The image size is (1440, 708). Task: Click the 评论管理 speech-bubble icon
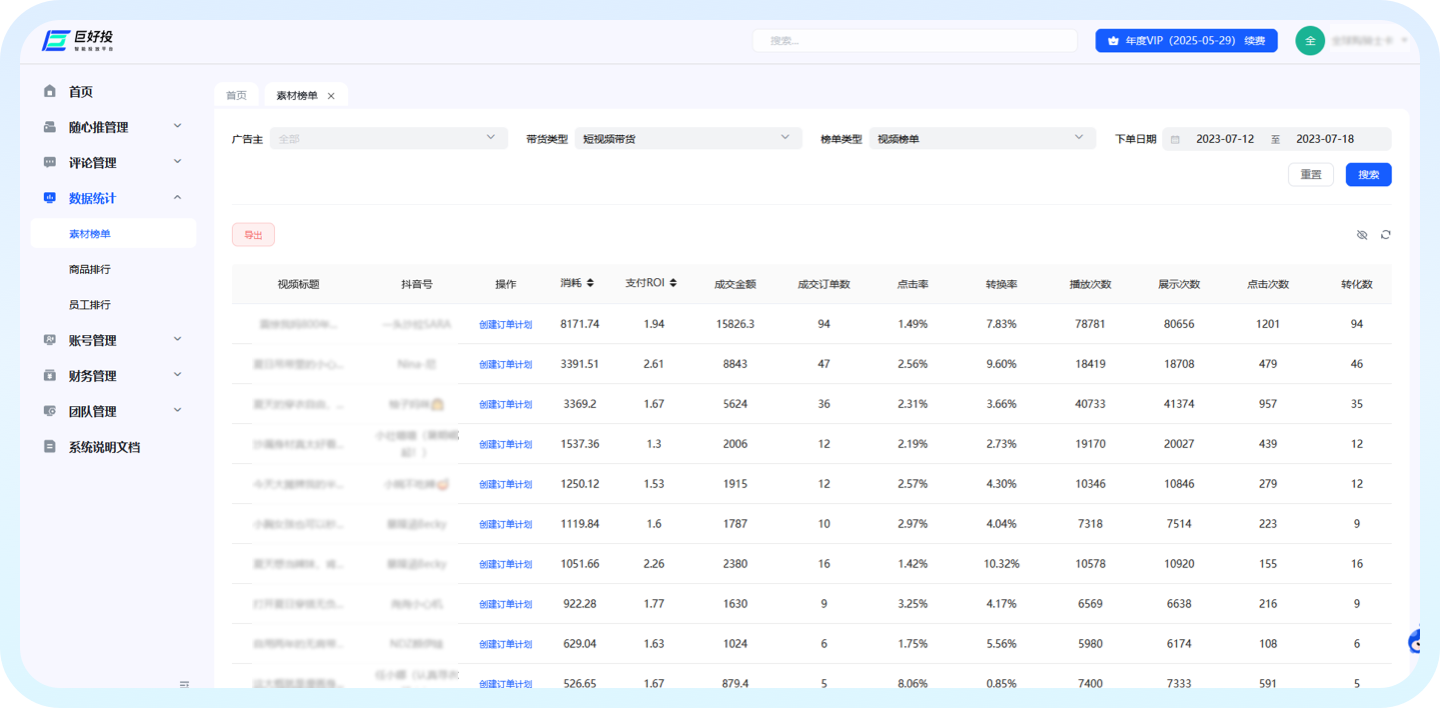click(50, 163)
